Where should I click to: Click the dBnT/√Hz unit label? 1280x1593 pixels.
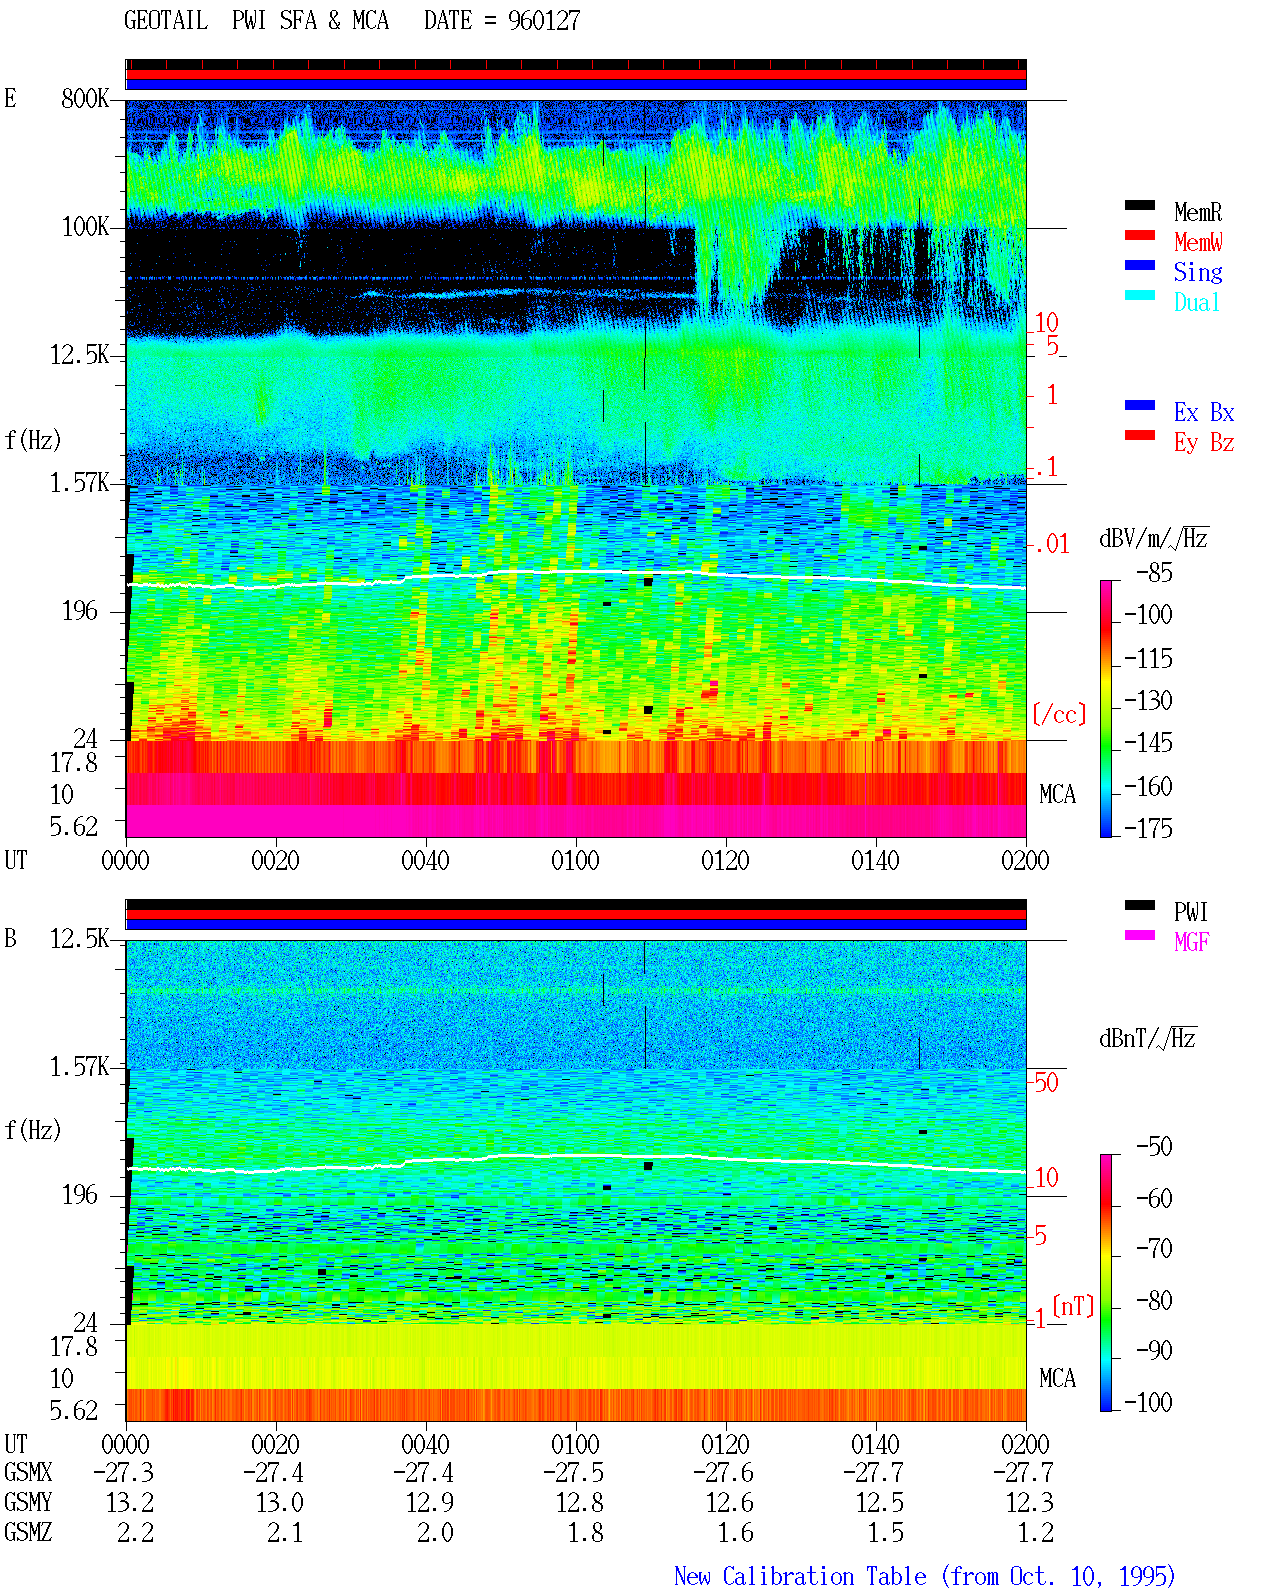[1148, 1038]
